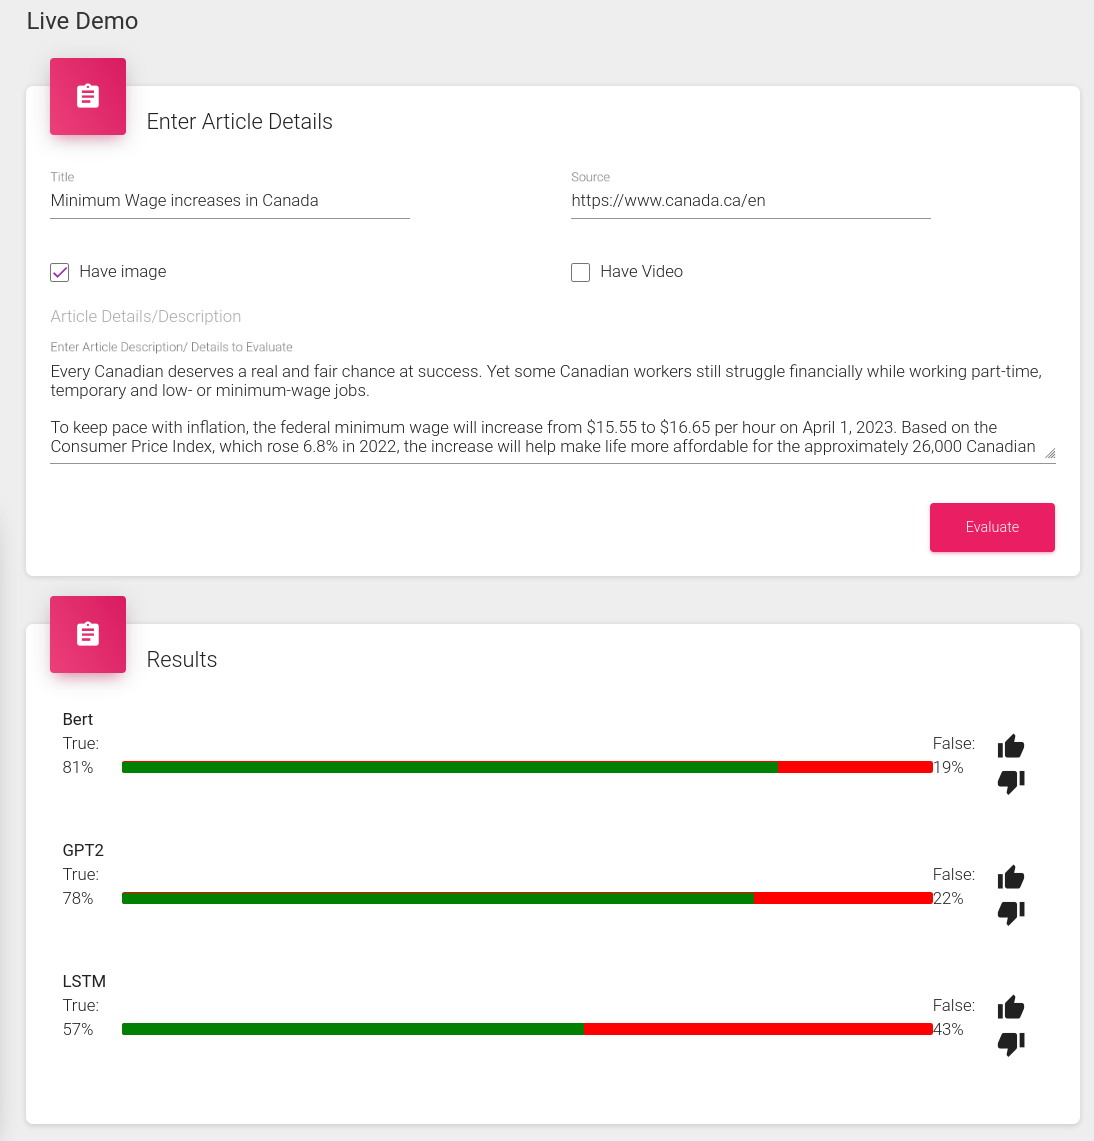The image size is (1094, 1141).
Task: Give GPT2 result a thumbs down
Action: click(1010, 913)
